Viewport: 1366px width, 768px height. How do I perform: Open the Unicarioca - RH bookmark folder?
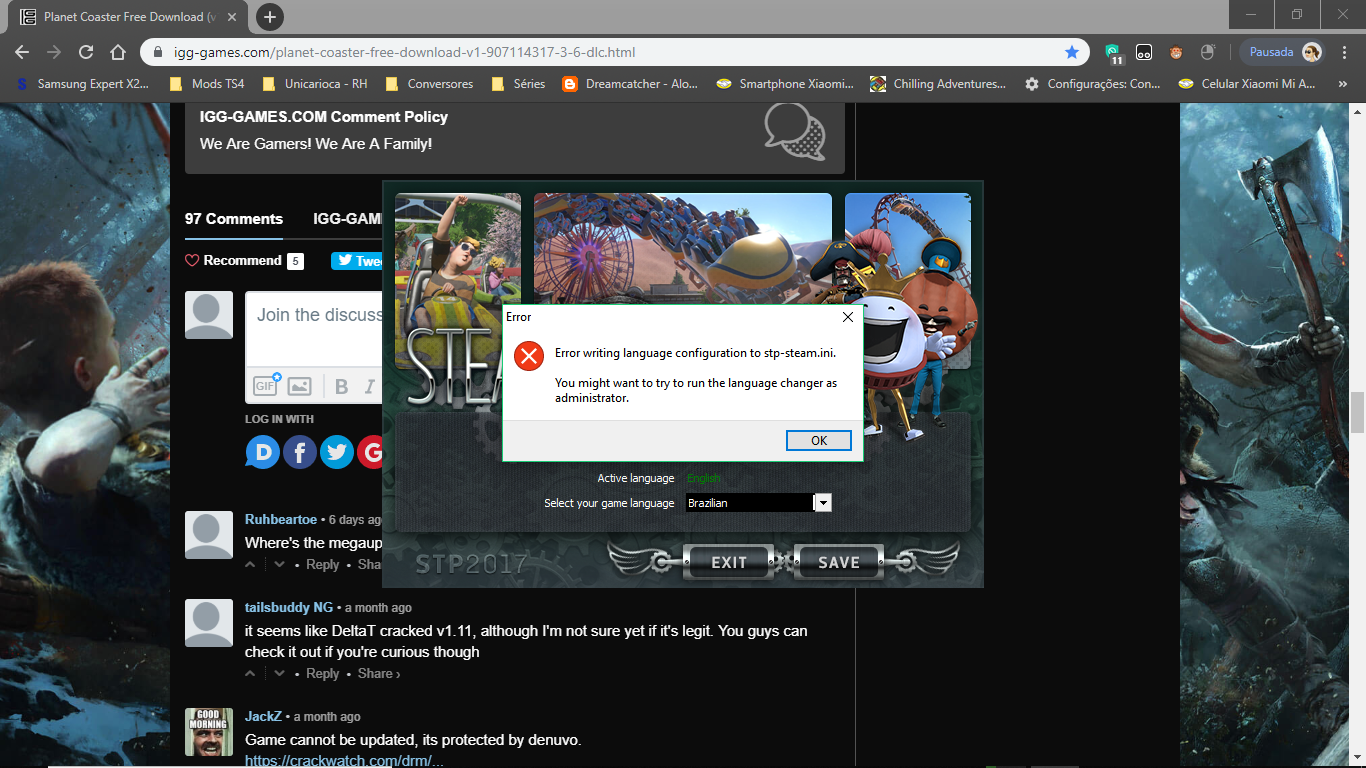[314, 84]
